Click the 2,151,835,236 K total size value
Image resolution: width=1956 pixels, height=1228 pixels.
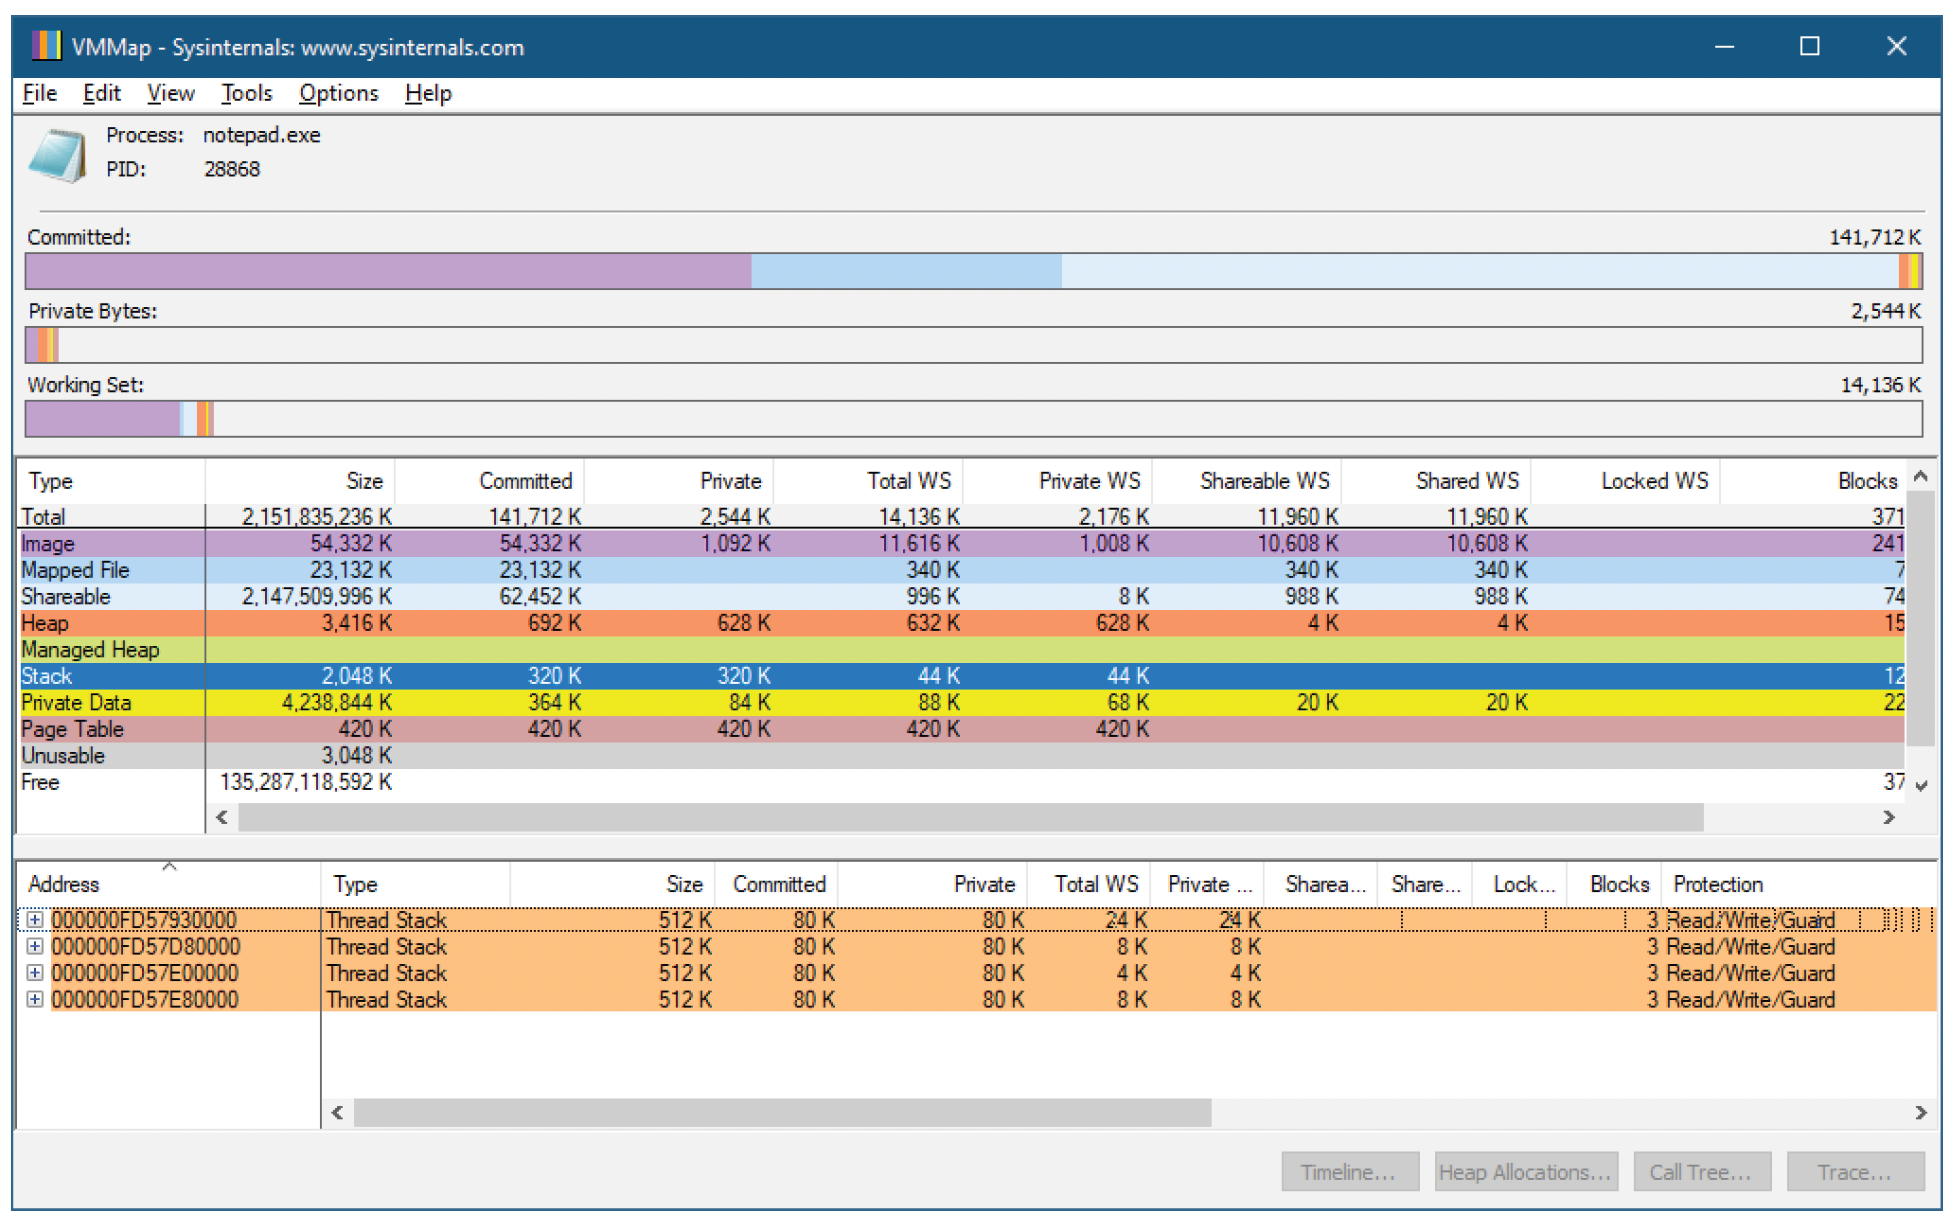click(317, 517)
